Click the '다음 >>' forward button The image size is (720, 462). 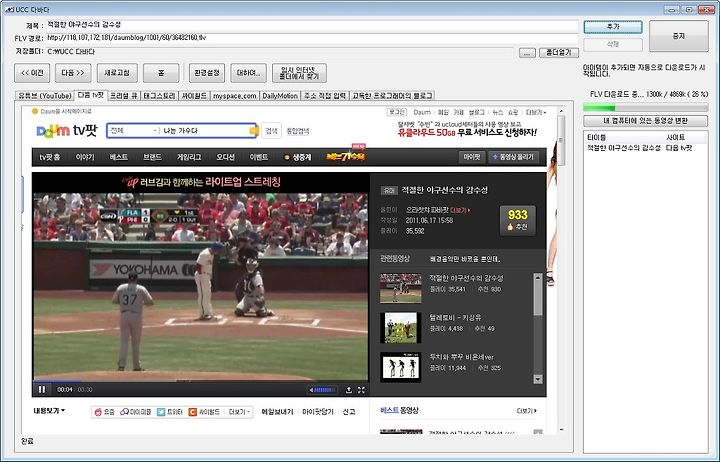(x=73, y=73)
